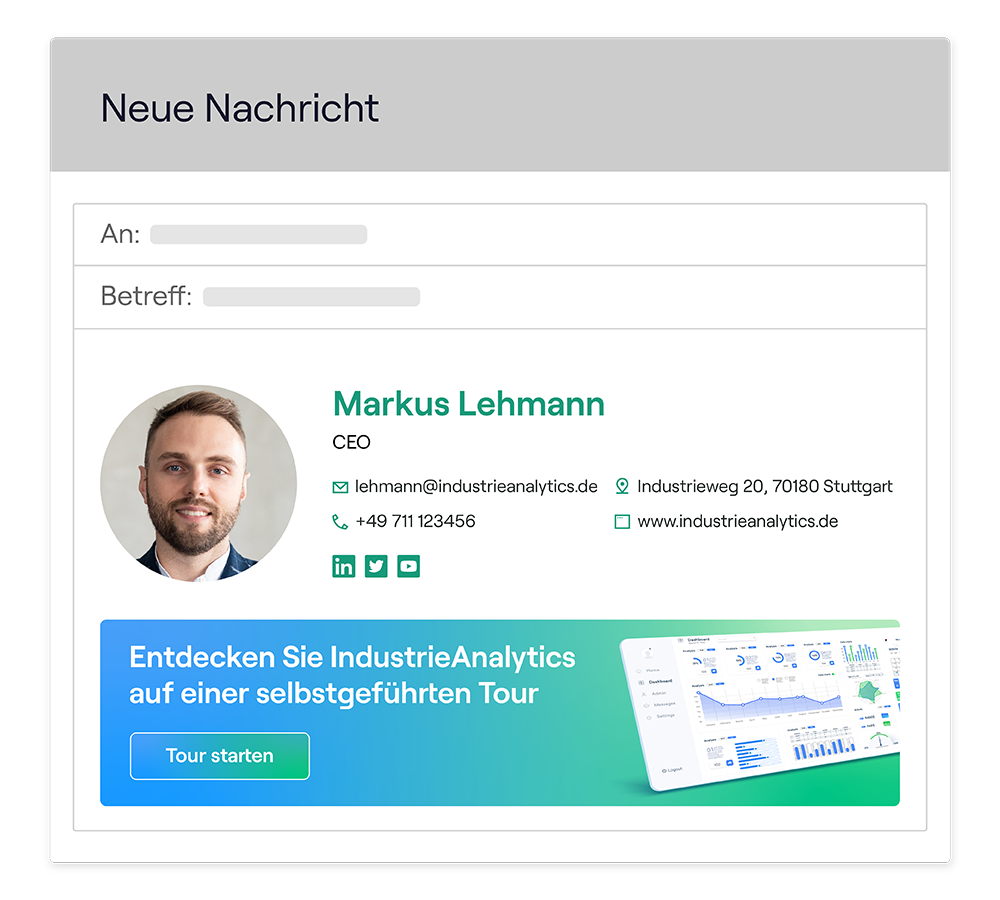
Task: Click the envelope icon beside the email address
Action: pyautogui.click(x=341, y=487)
